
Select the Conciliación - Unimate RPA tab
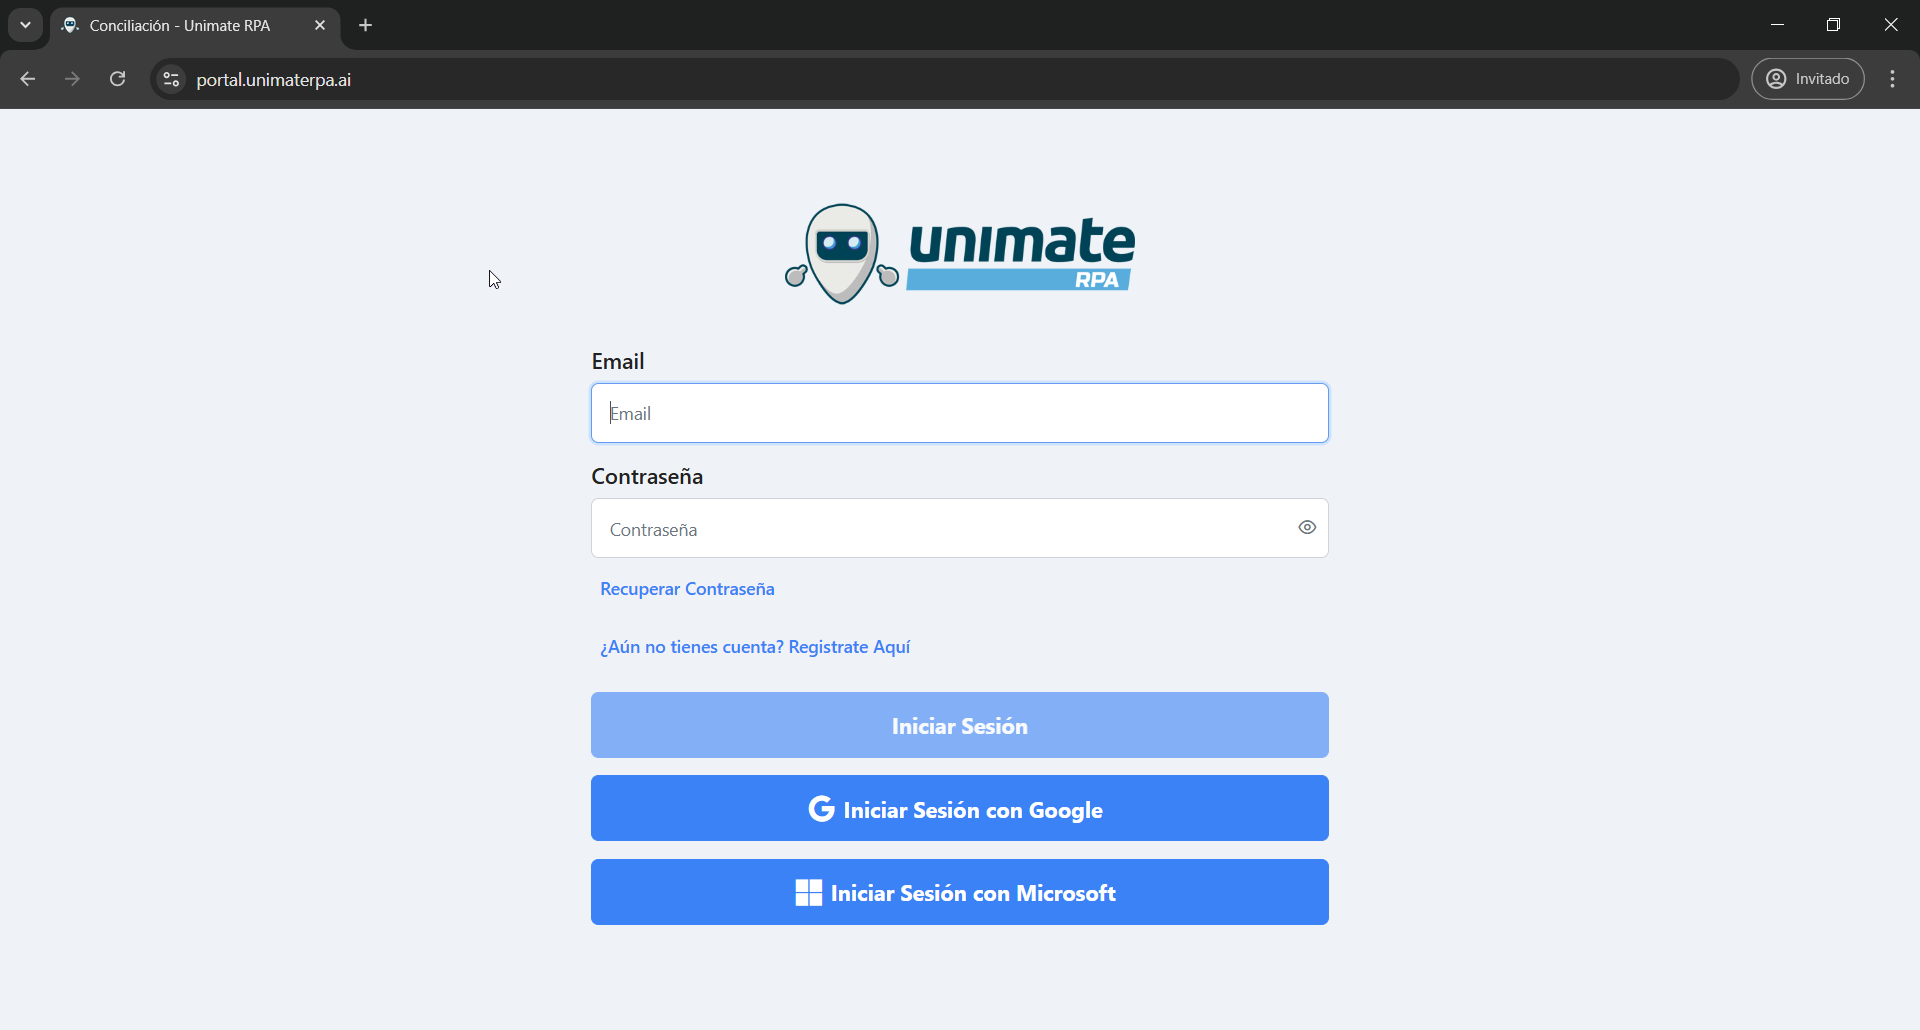195,26
